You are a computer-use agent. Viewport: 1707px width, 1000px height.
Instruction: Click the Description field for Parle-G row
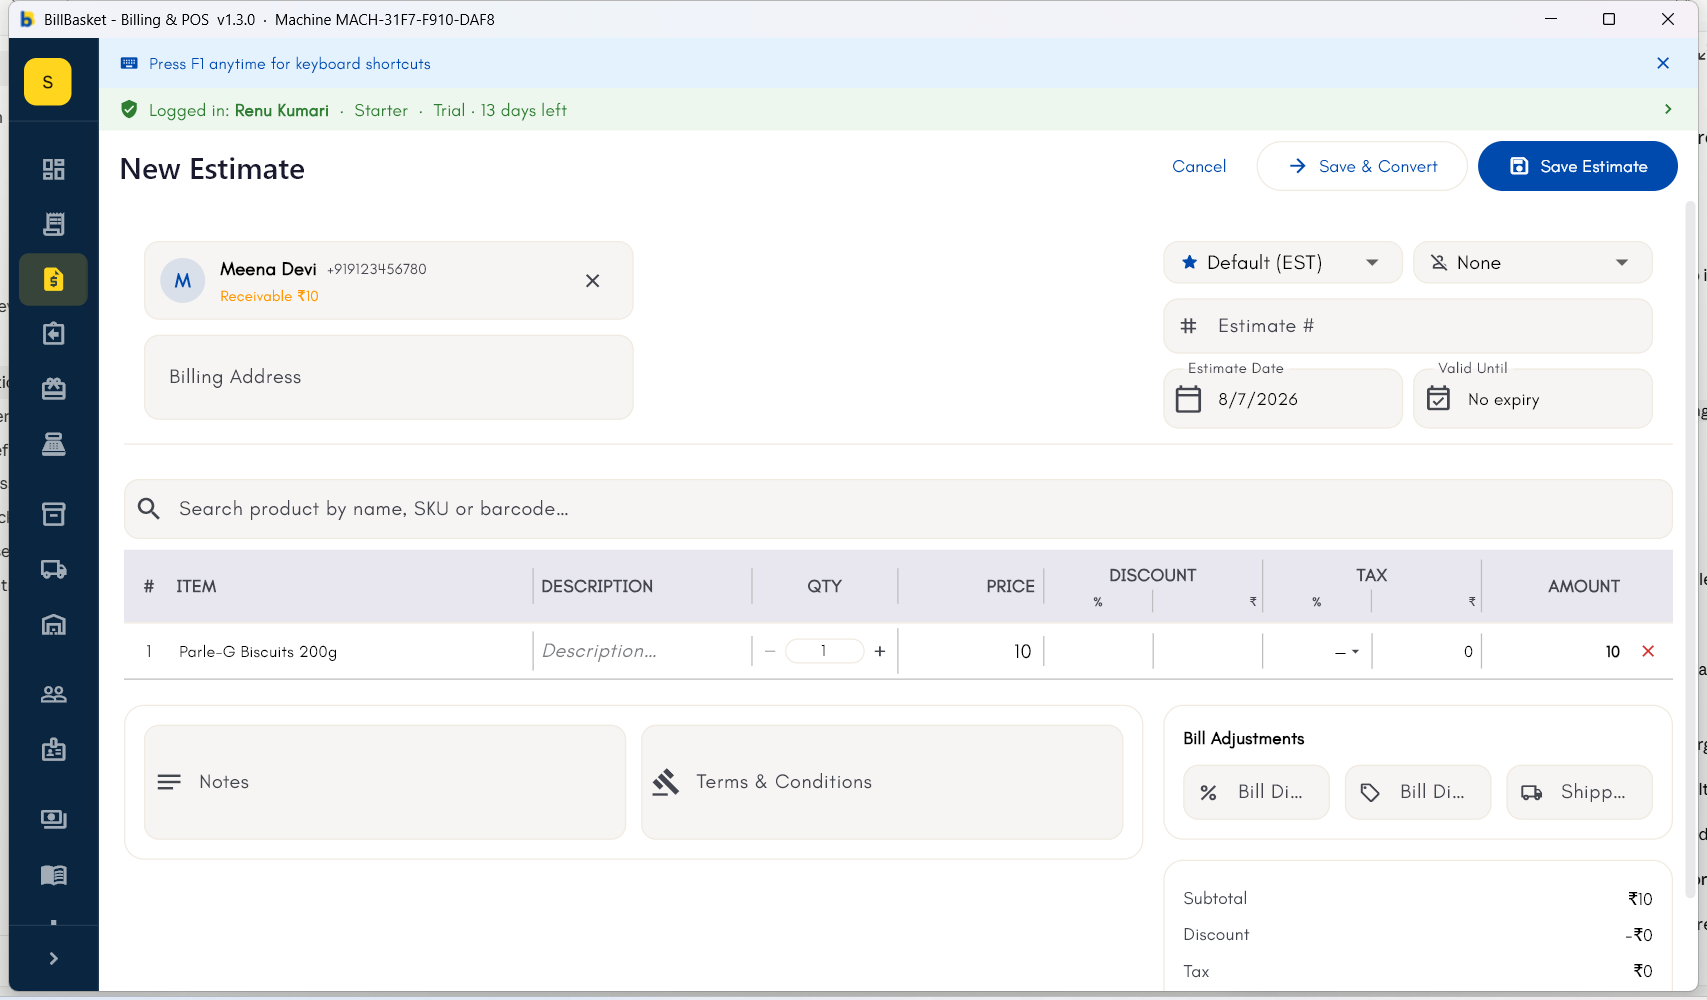pos(642,651)
